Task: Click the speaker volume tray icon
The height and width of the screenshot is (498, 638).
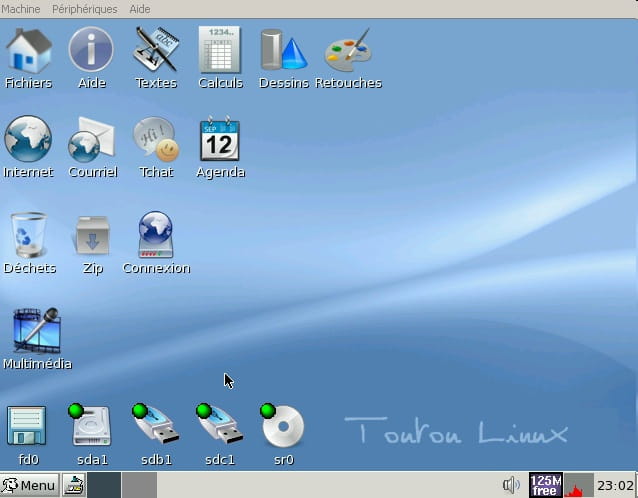Action: [x=511, y=485]
